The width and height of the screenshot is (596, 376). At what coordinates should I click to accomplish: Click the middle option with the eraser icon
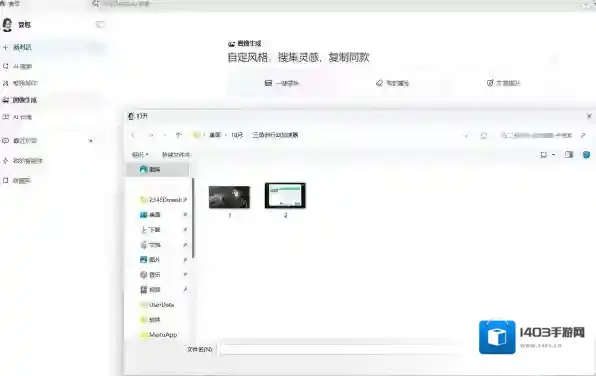(x=392, y=83)
